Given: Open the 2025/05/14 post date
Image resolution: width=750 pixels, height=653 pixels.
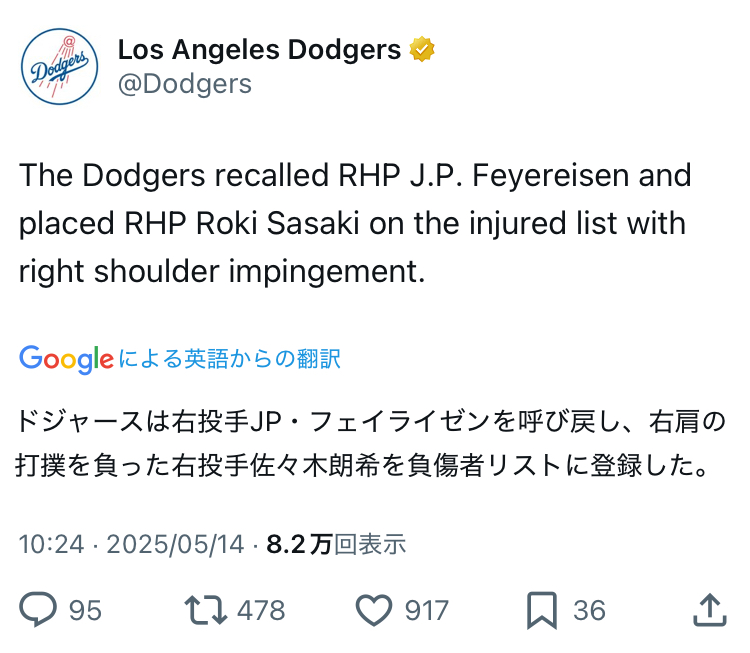Looking at the screenshot, I should point(175,544).
